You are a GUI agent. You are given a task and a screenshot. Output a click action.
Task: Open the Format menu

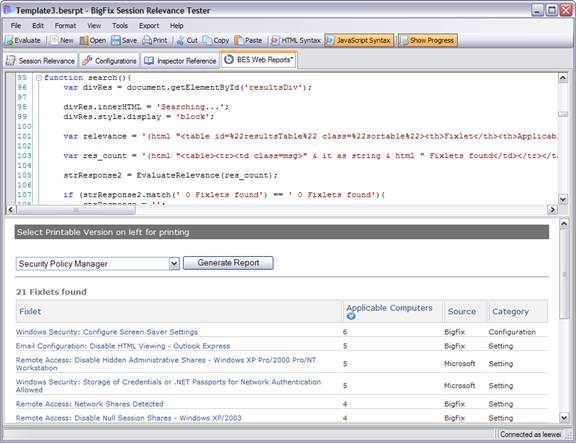65,26
